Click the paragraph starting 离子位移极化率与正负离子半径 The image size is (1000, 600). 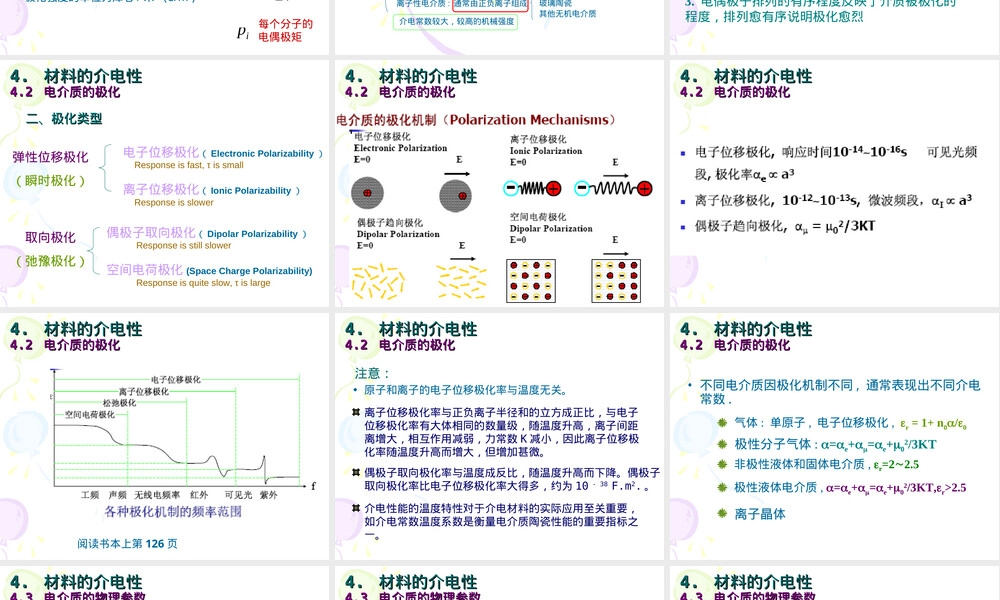[502, 432]
